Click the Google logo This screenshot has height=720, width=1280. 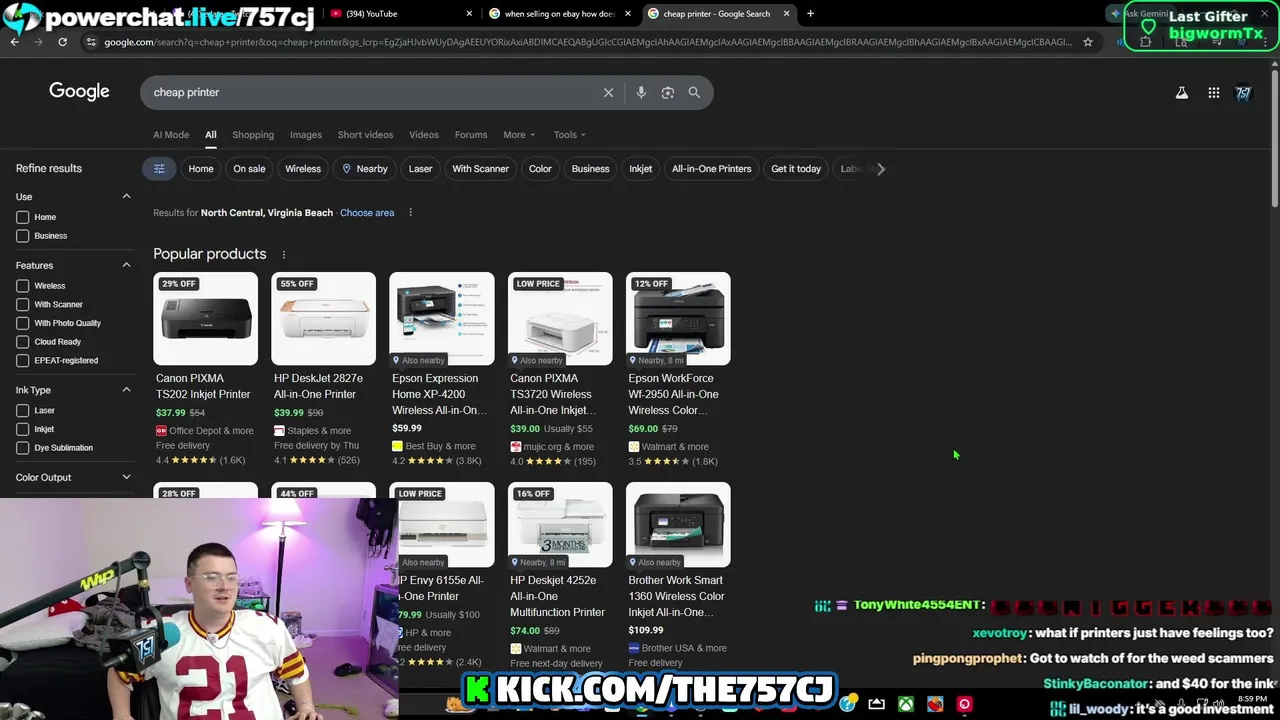click(79, 91)
